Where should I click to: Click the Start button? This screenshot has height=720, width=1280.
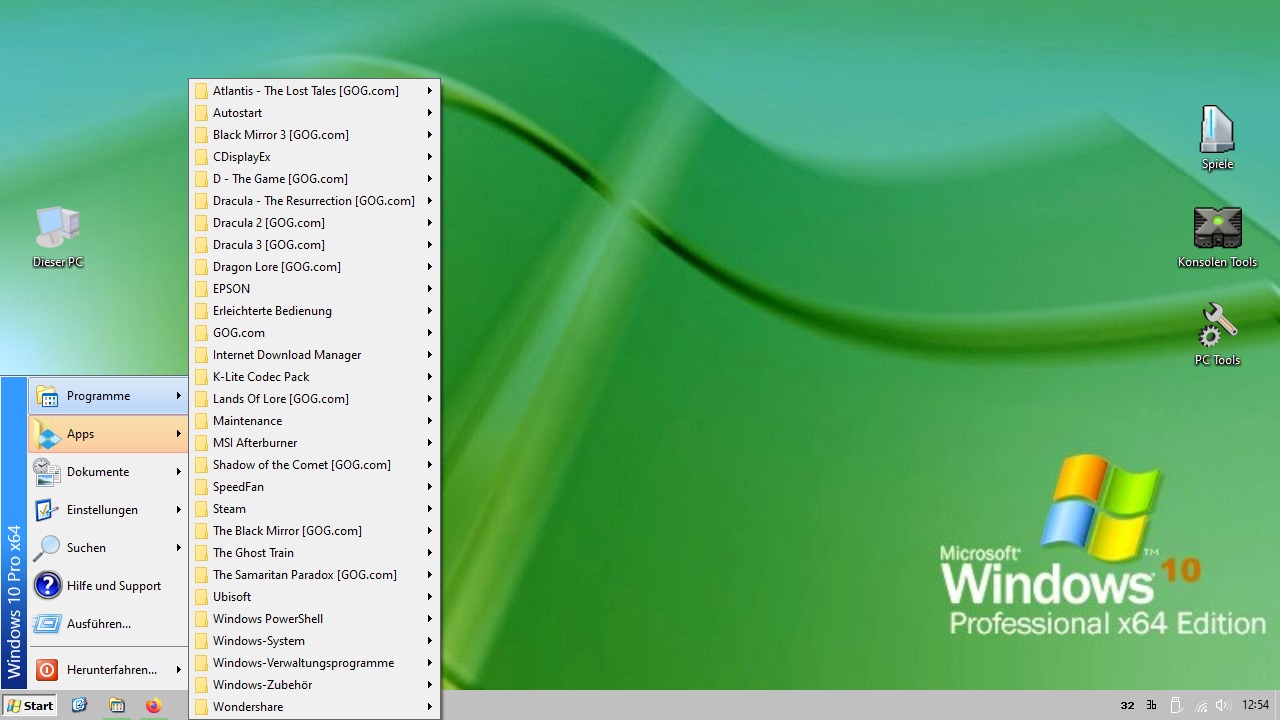coord(29,705)
